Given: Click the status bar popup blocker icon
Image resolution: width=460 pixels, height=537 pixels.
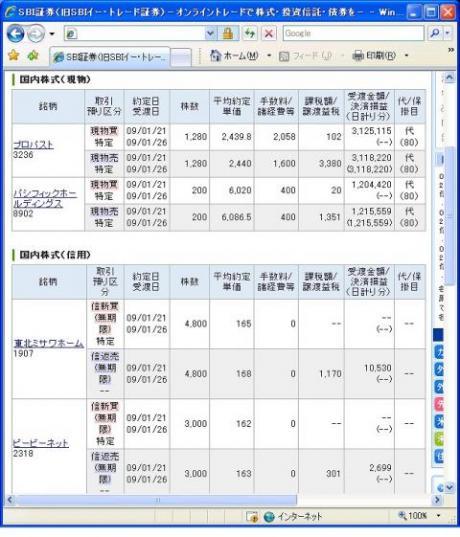Looking at the screenshot, I should (x=252, y=516).
